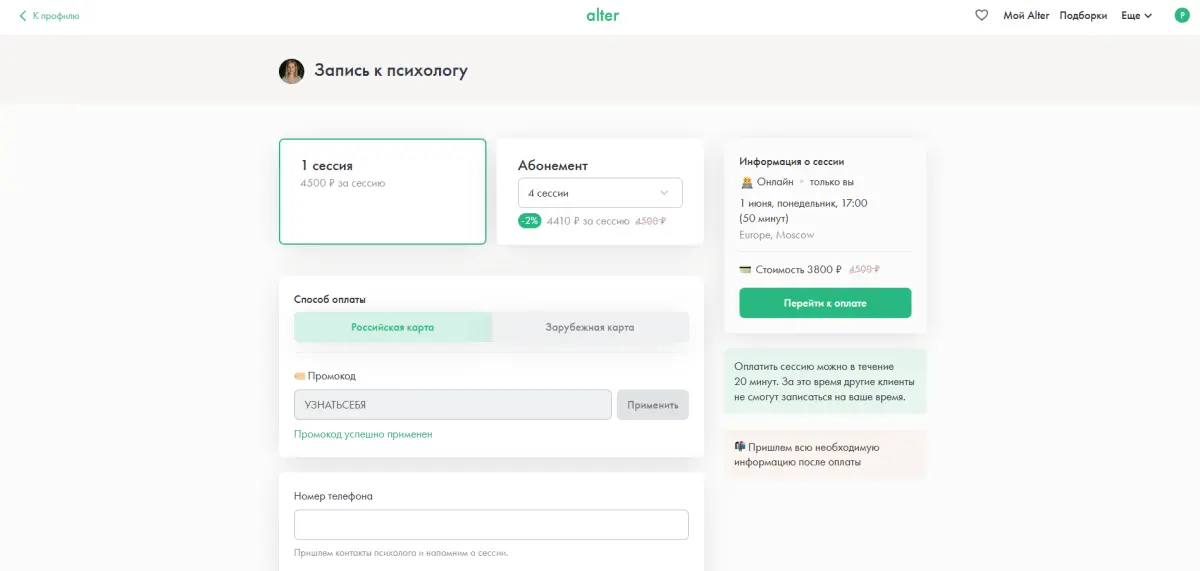The height and width of the screenshot is (571, 1200).
Task: Choose Зарубежная карта payment method
Action: (x=590, y=327)
